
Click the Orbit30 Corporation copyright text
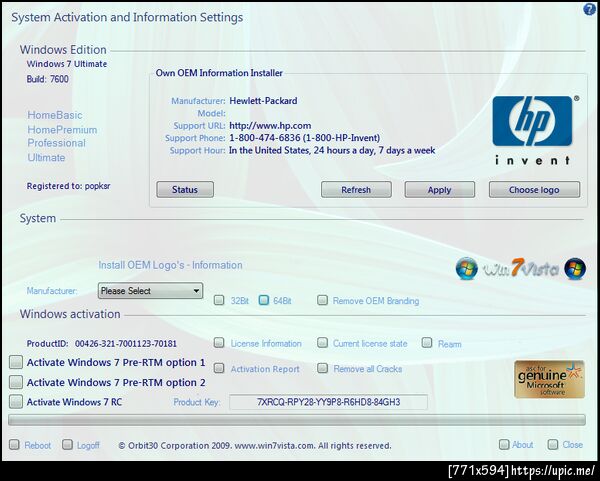[255, 446]
